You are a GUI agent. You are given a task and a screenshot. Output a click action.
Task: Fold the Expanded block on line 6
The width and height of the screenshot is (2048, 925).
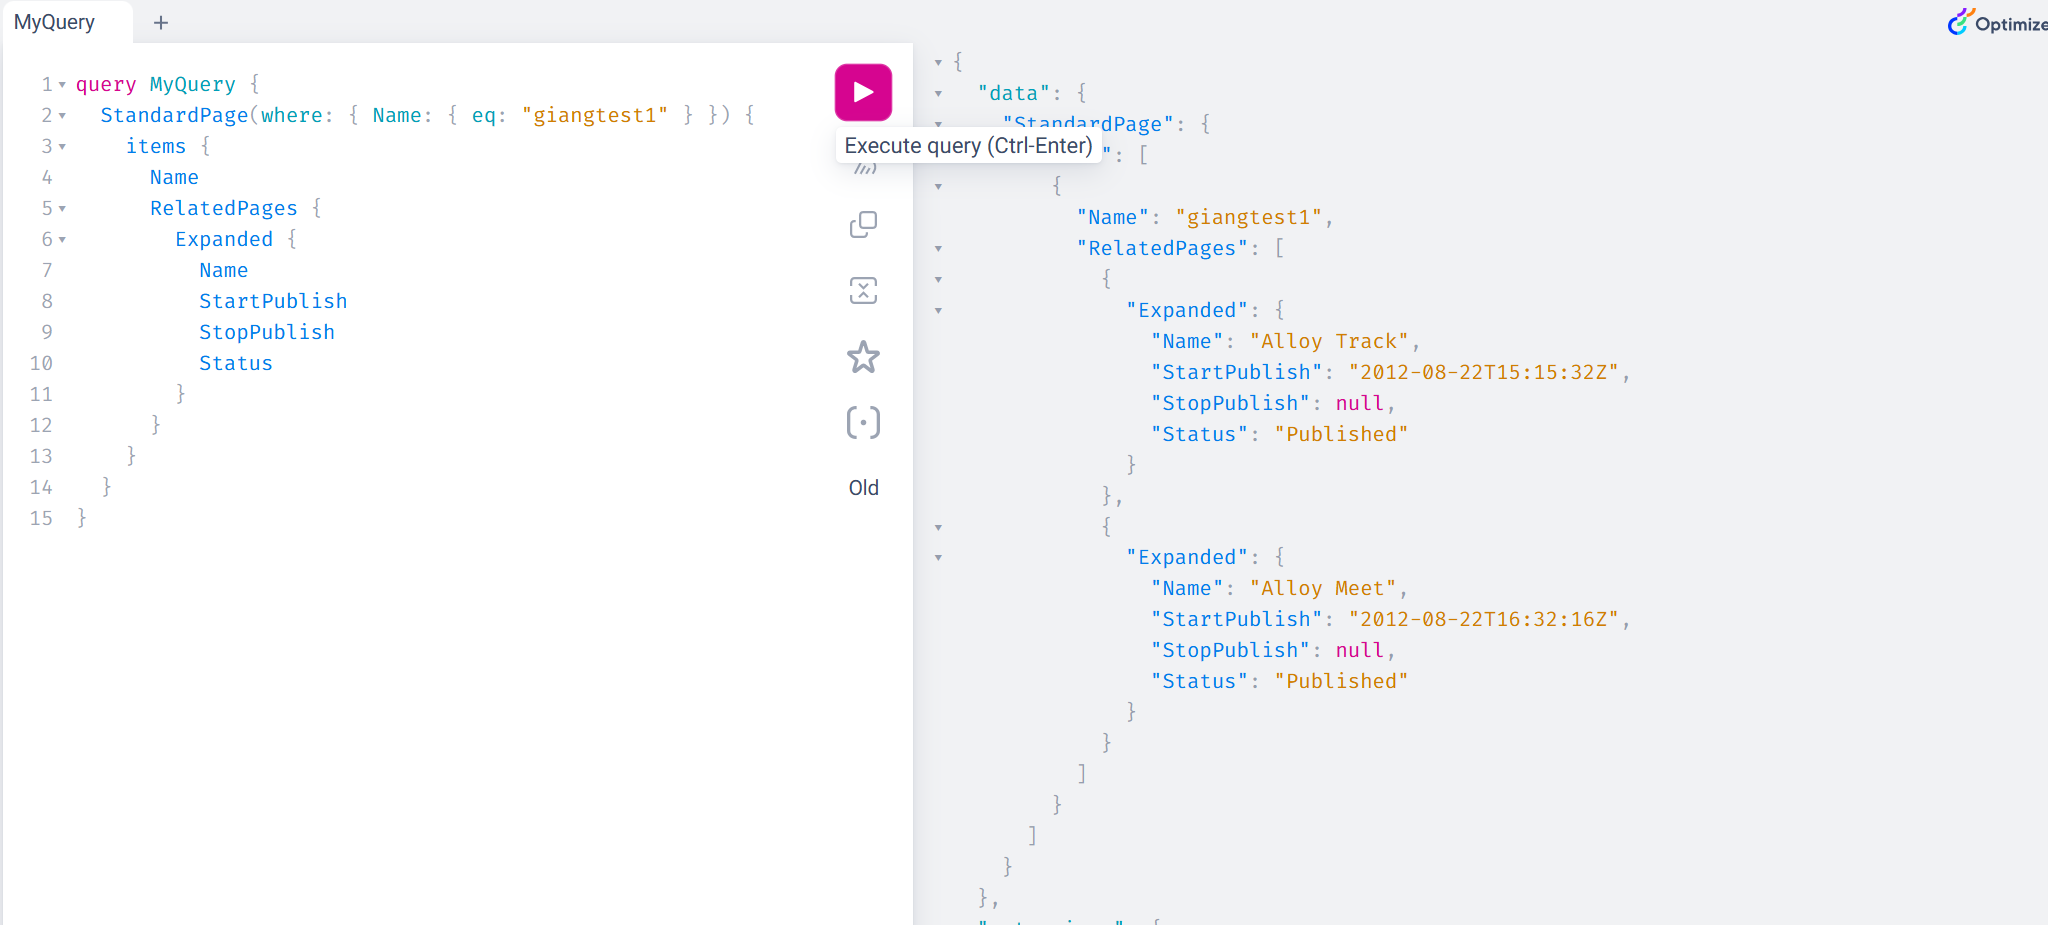point(62,240)
